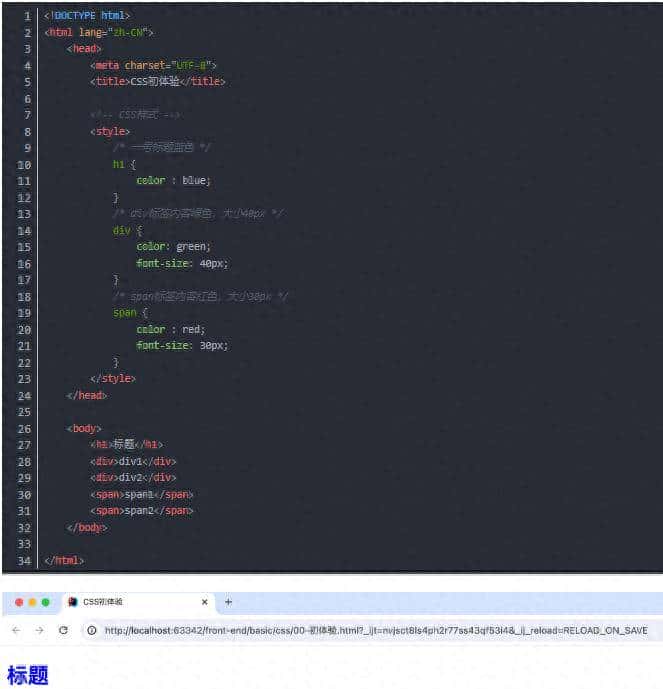Image resolution: width=663 pixels, height=689 pixels.
Task: Click the opening body tag
Action: 84,428
